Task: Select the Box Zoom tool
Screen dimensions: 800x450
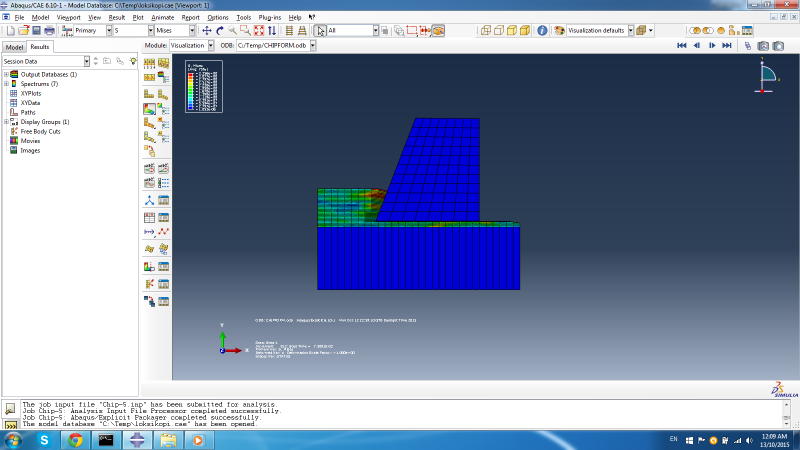Action: point(245,31)
